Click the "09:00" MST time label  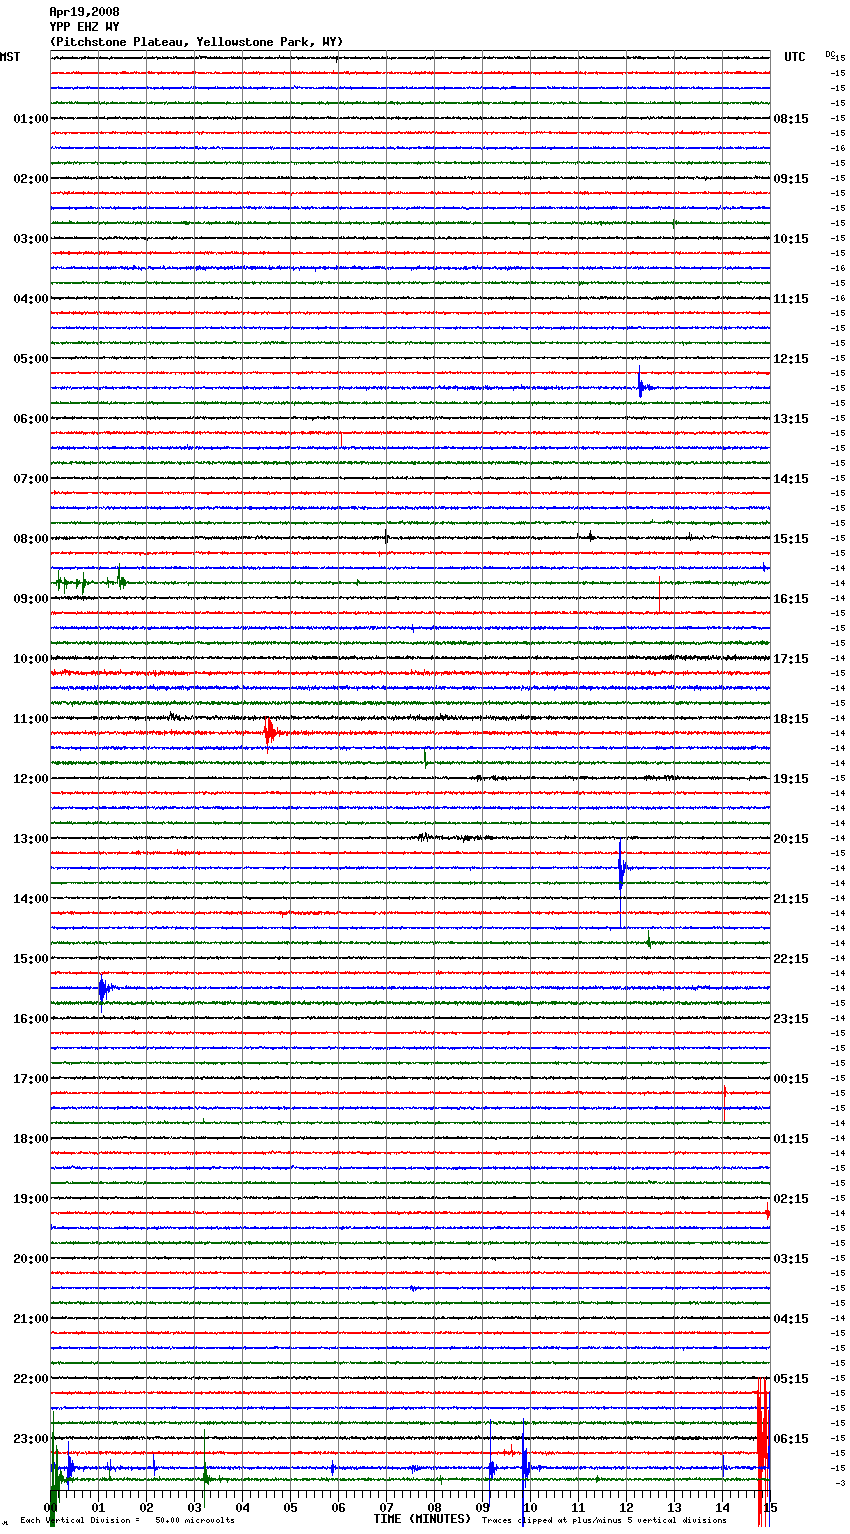31,599
